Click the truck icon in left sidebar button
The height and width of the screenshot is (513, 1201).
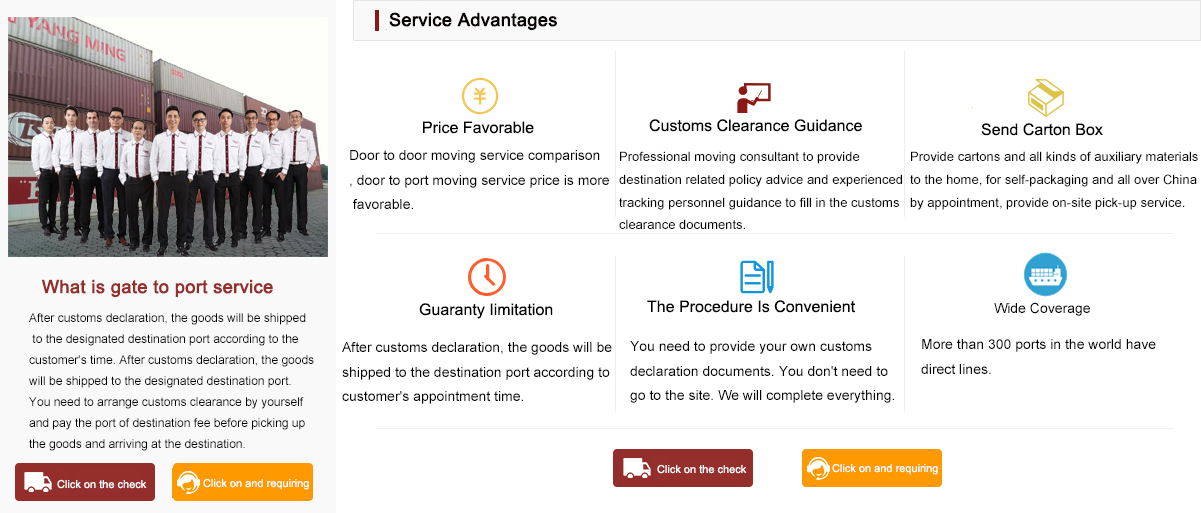pos(38,483)
